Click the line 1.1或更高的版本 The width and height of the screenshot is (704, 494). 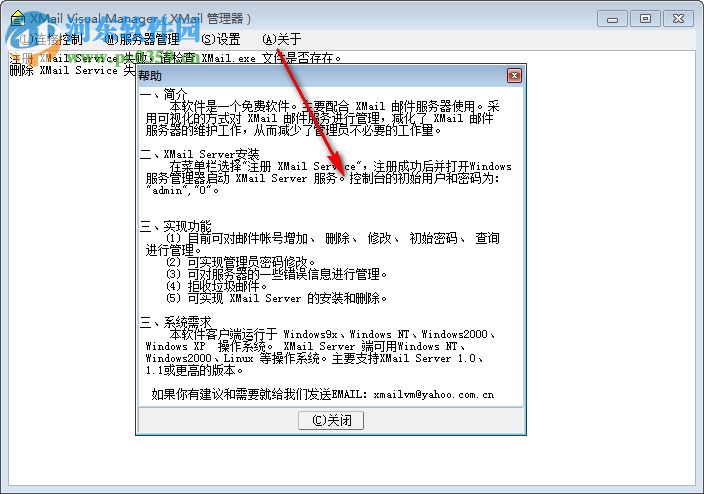[x=194, y=370]
